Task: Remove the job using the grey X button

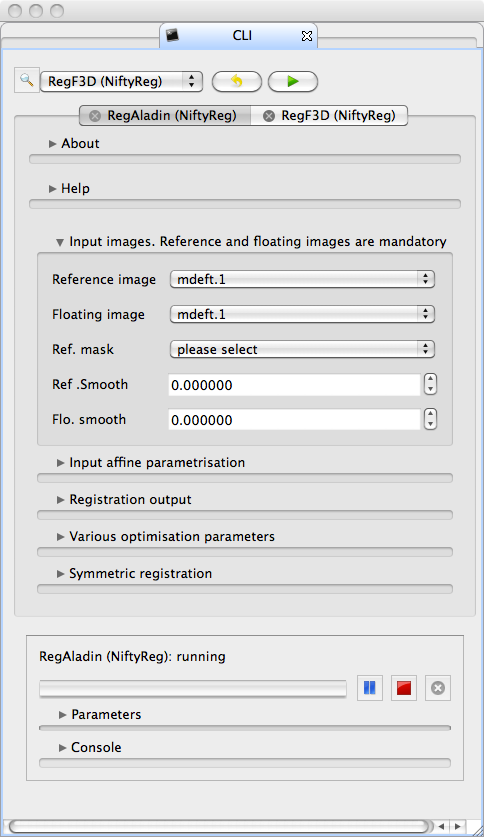Action: pos(438,688)
